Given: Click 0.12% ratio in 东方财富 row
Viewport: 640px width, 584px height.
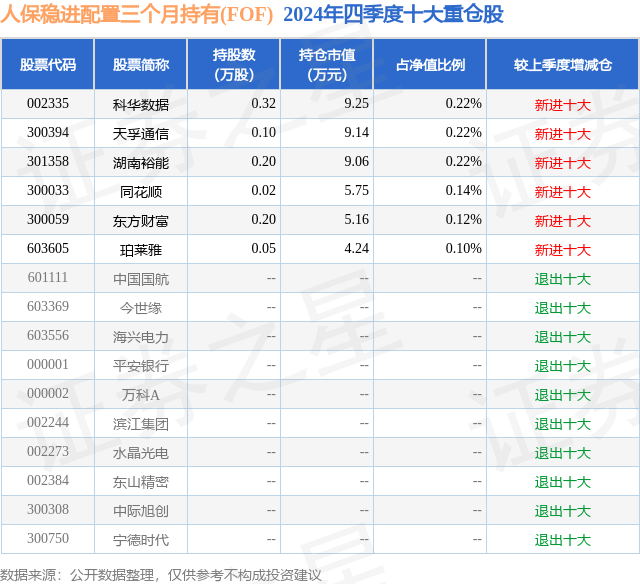Looking at the screenshot, I should [x=464, y=220].
